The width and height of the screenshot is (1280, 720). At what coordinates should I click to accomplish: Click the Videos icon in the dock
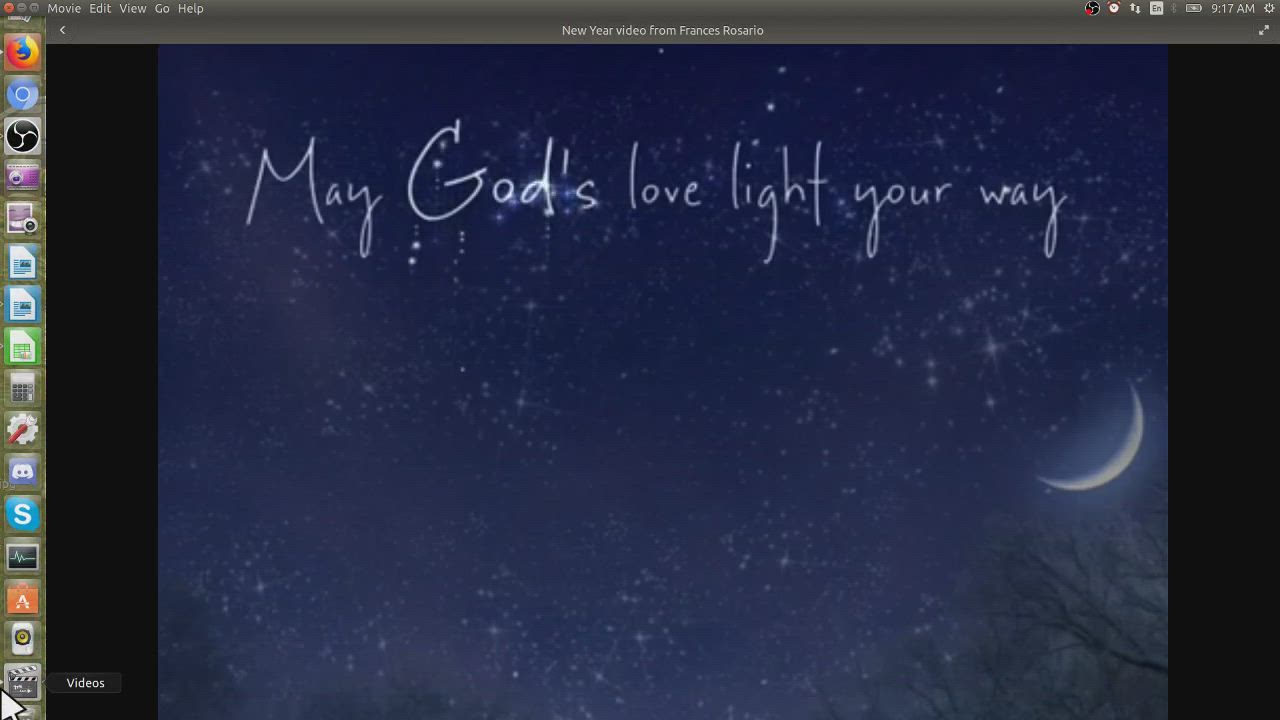22,683
